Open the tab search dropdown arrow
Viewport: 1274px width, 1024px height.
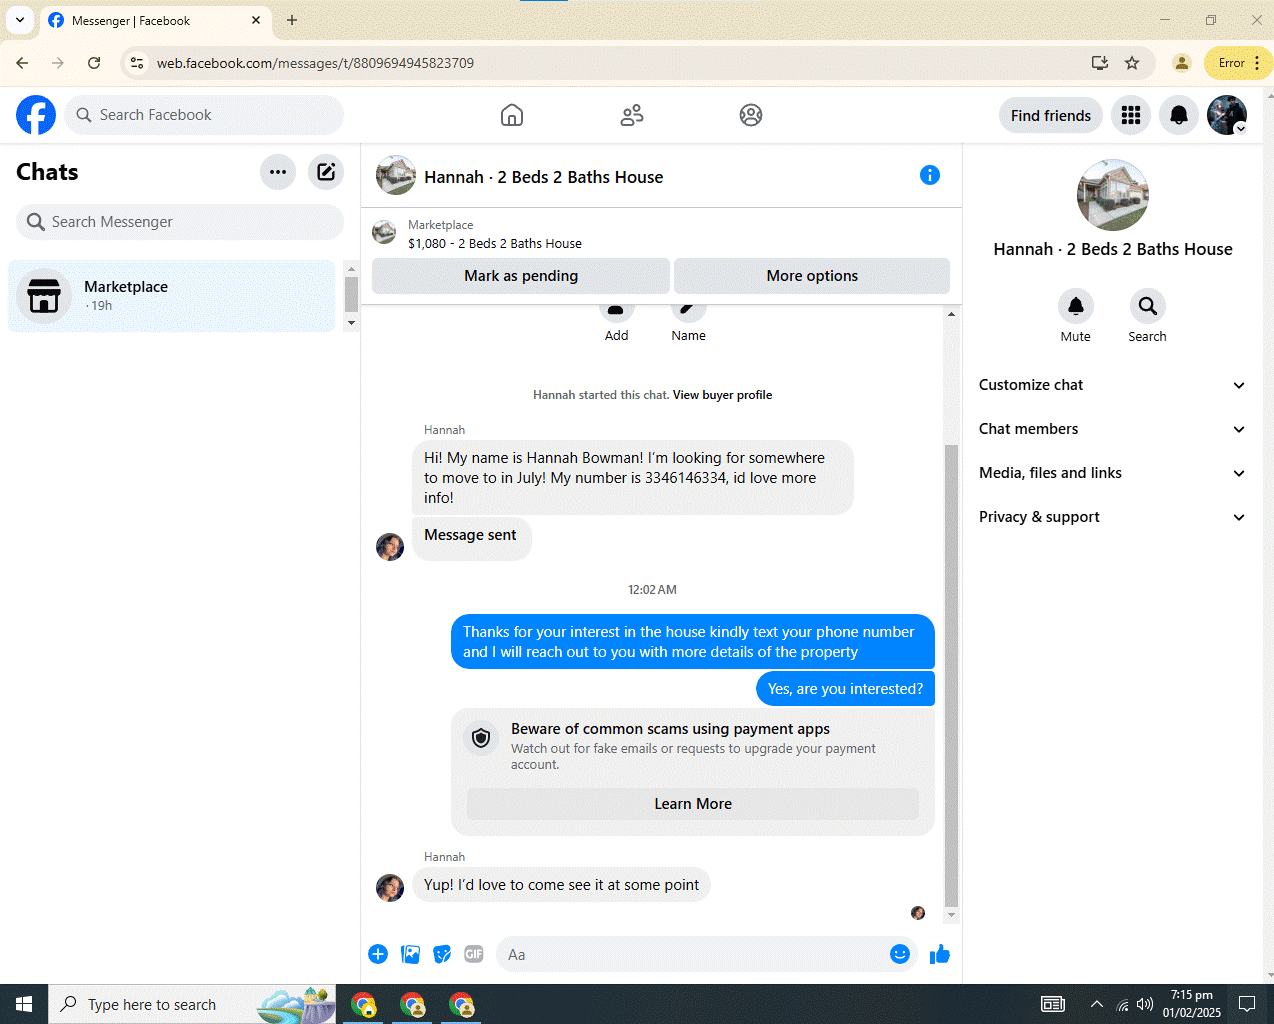(x=20, y=20)
